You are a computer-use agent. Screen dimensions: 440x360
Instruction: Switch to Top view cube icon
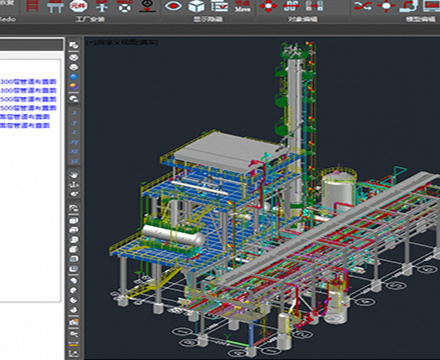pyautogui.click(x=74, y=220)
